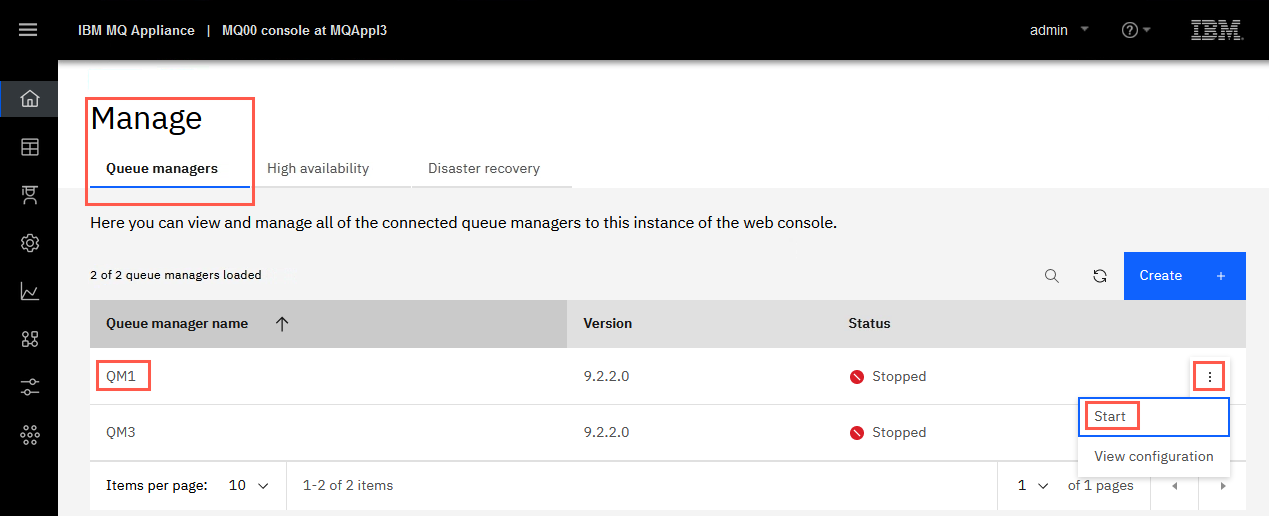Click the Version column header
The height and width of the screenshot is (516, 1269).
click(x=607, y=324)
